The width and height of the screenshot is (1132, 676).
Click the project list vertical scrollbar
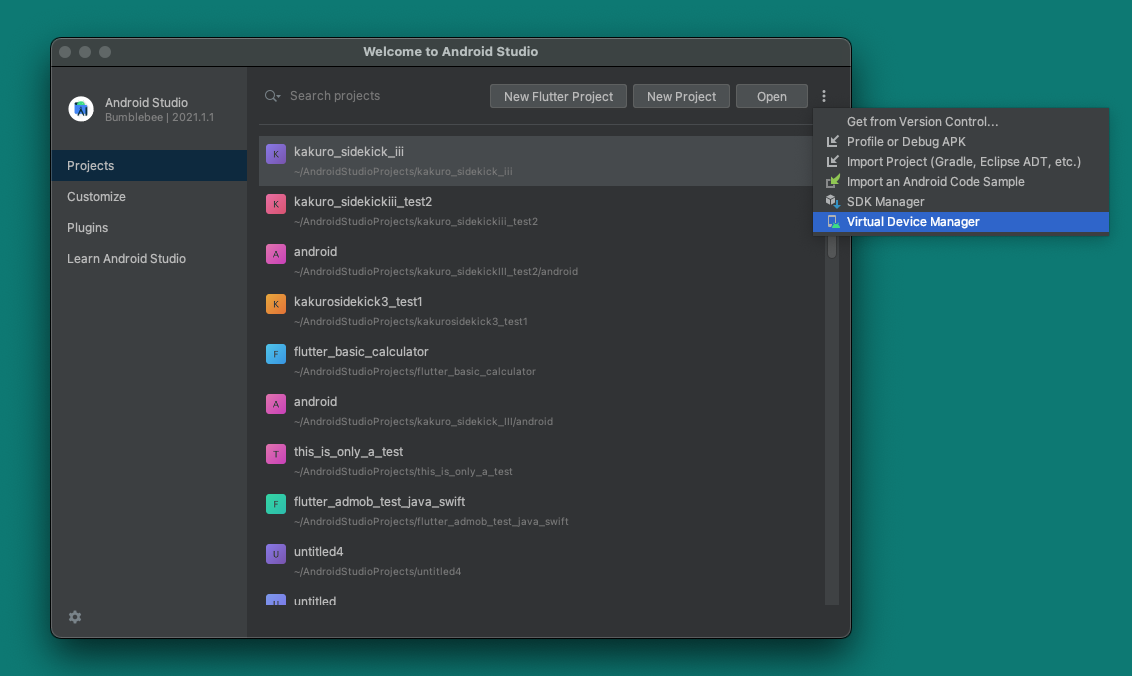click(832, 244)
